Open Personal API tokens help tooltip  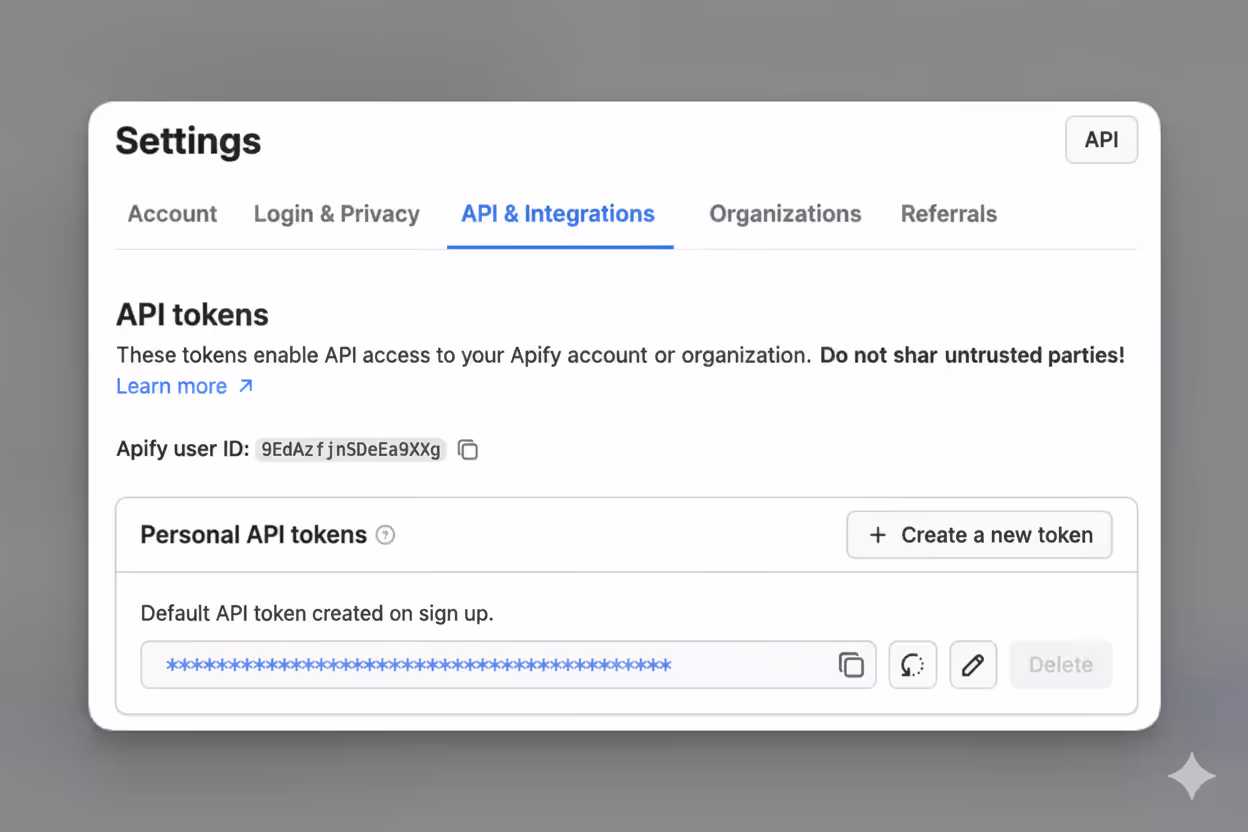(x=385, y=535)
